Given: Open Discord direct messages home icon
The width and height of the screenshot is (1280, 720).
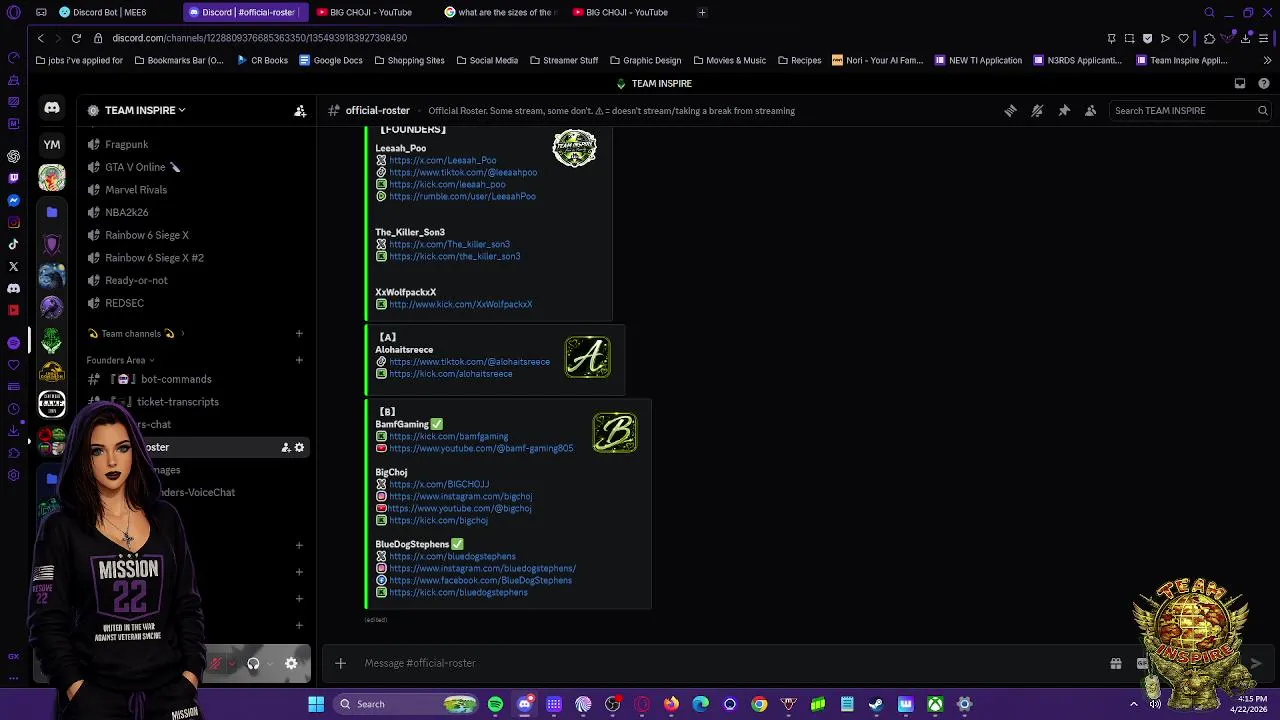Looking at the screenshot, I should pos(52,108).
